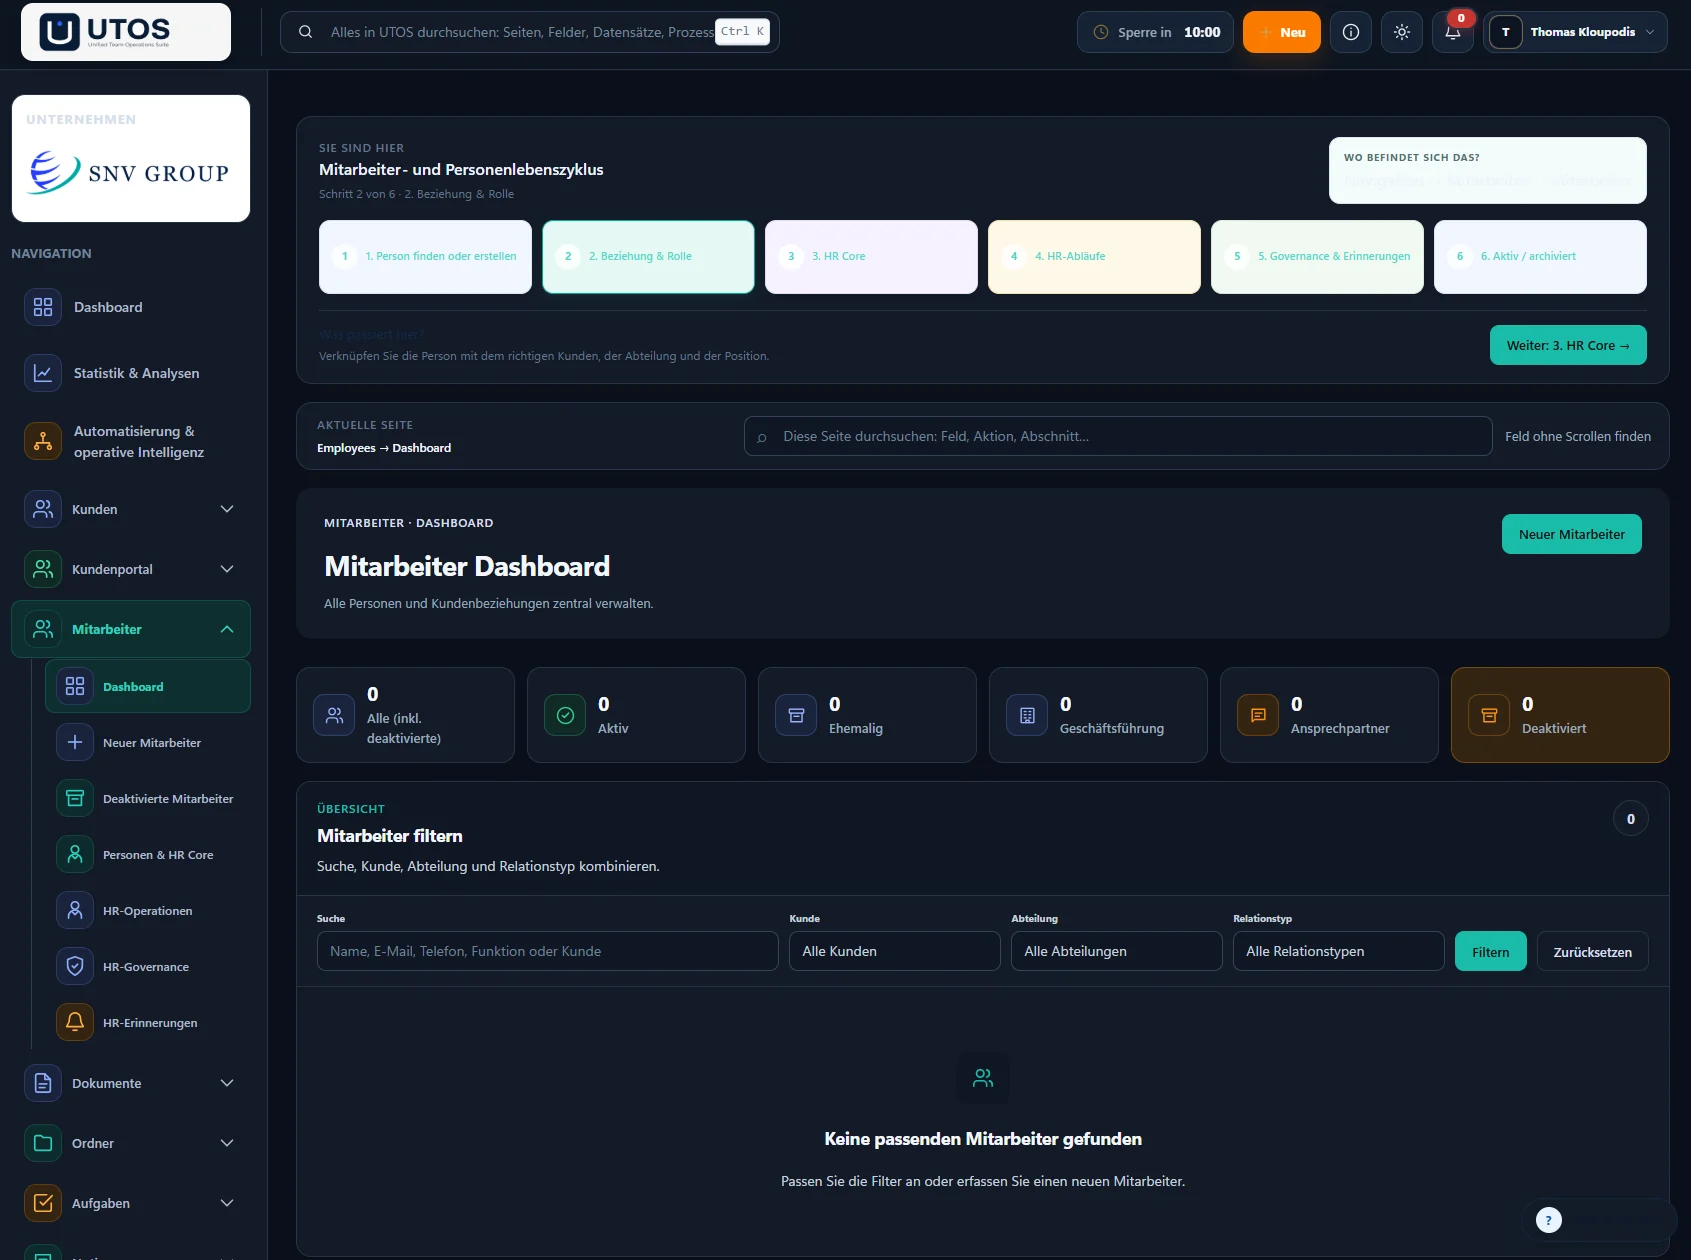Image resolution: width=1691 pixels, height=1260 pixels.
Task: Toggle light/dark theme sun button
Action: (x=1402, y=32)
